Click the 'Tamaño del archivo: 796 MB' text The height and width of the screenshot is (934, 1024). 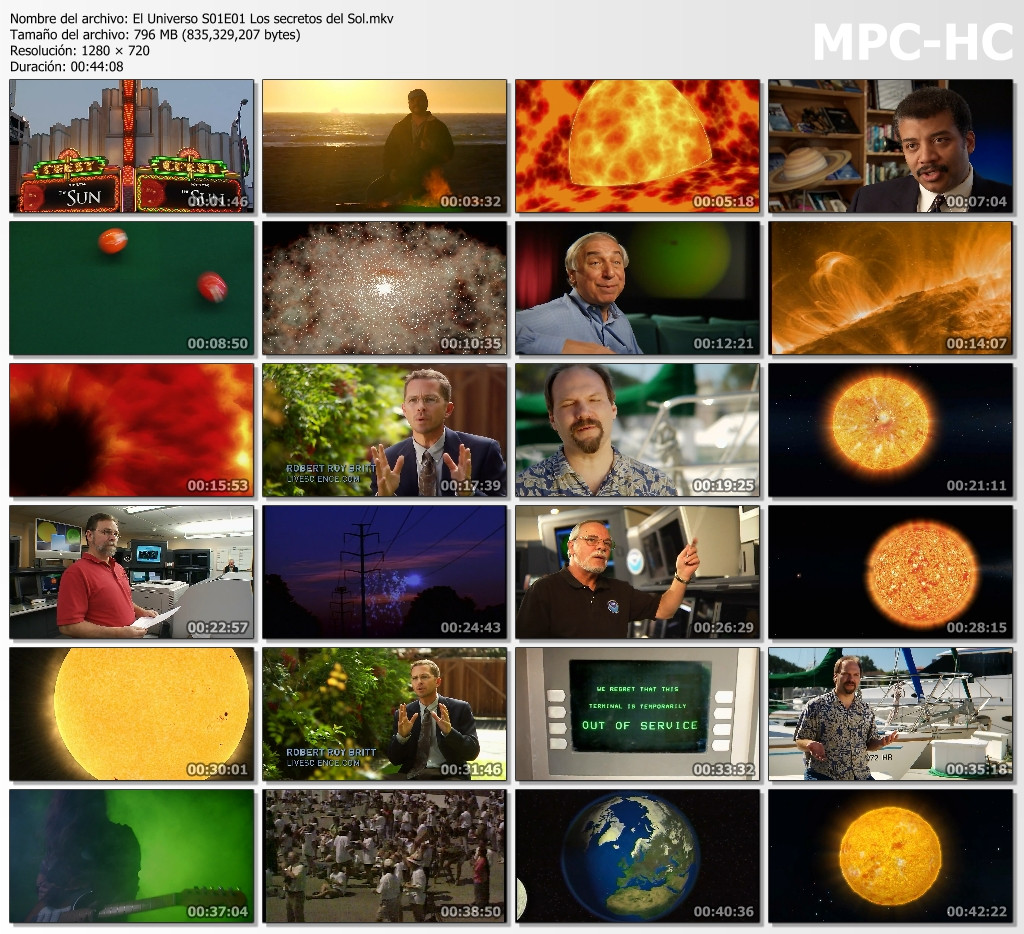click(155, 35)
